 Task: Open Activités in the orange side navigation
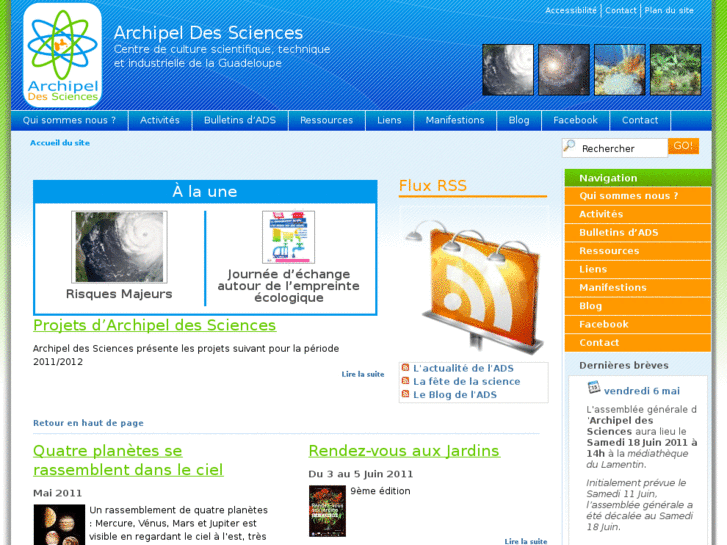pos(638,214)
